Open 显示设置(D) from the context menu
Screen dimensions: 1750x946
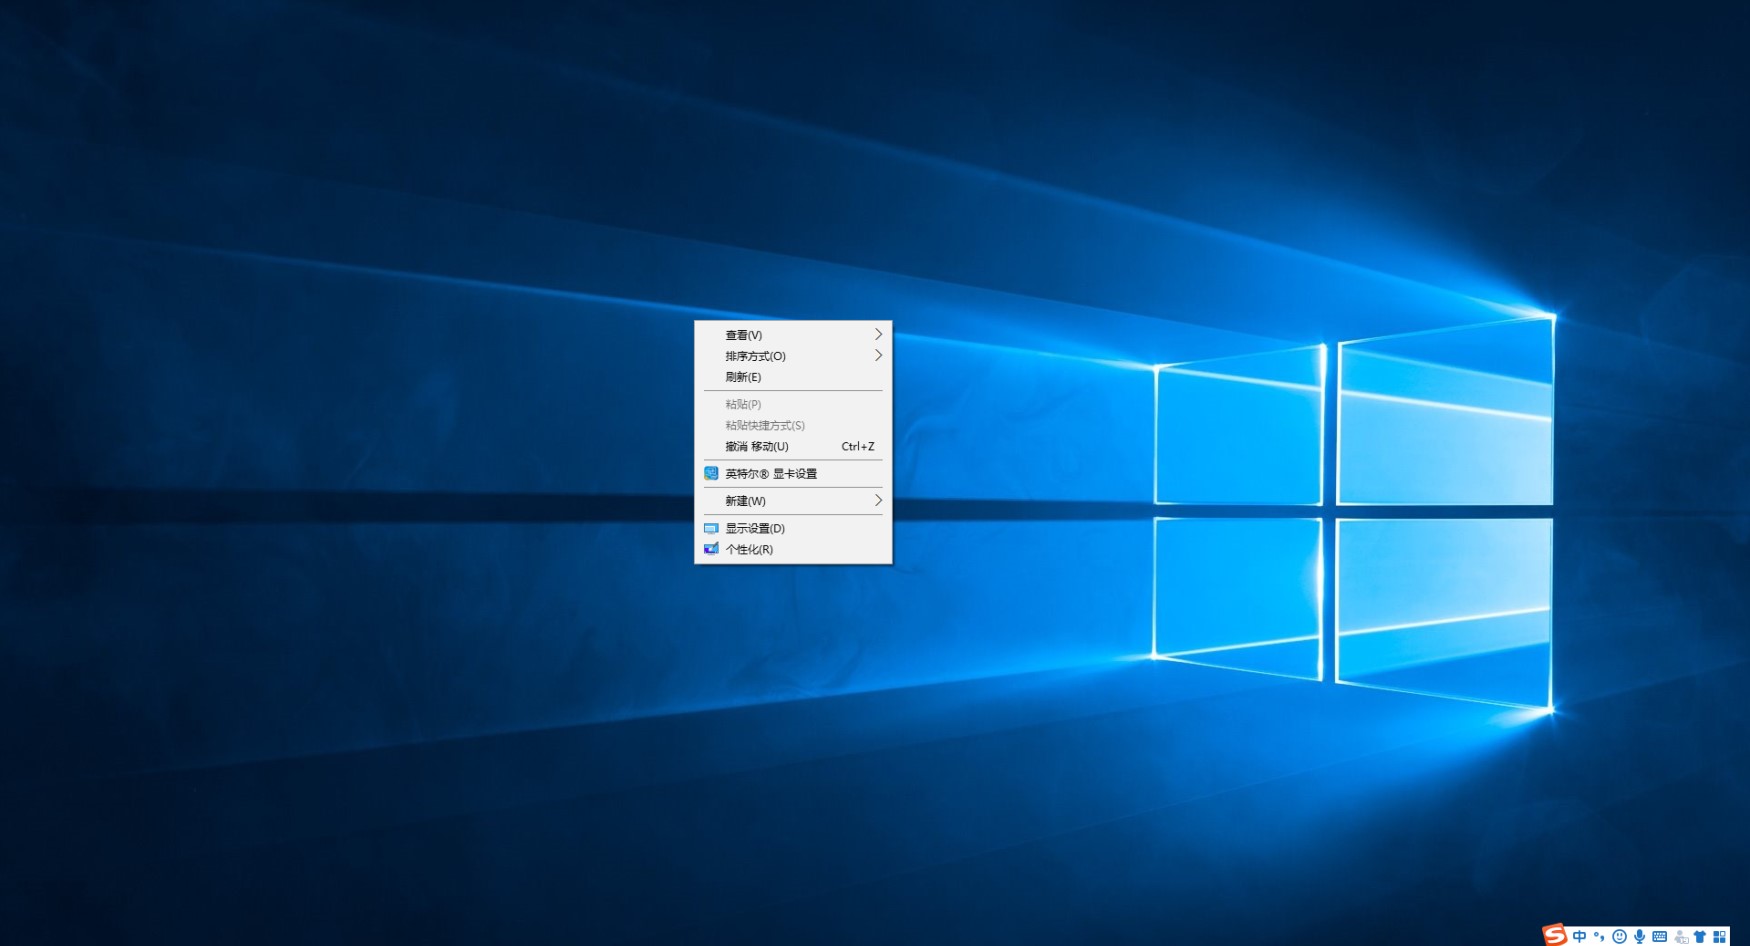793,528
